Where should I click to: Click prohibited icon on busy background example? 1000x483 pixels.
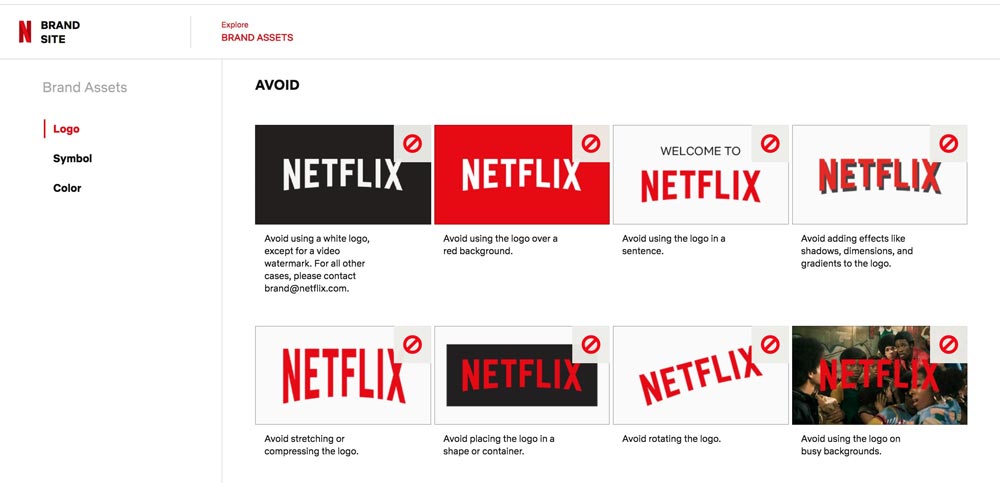pos(949,344)
